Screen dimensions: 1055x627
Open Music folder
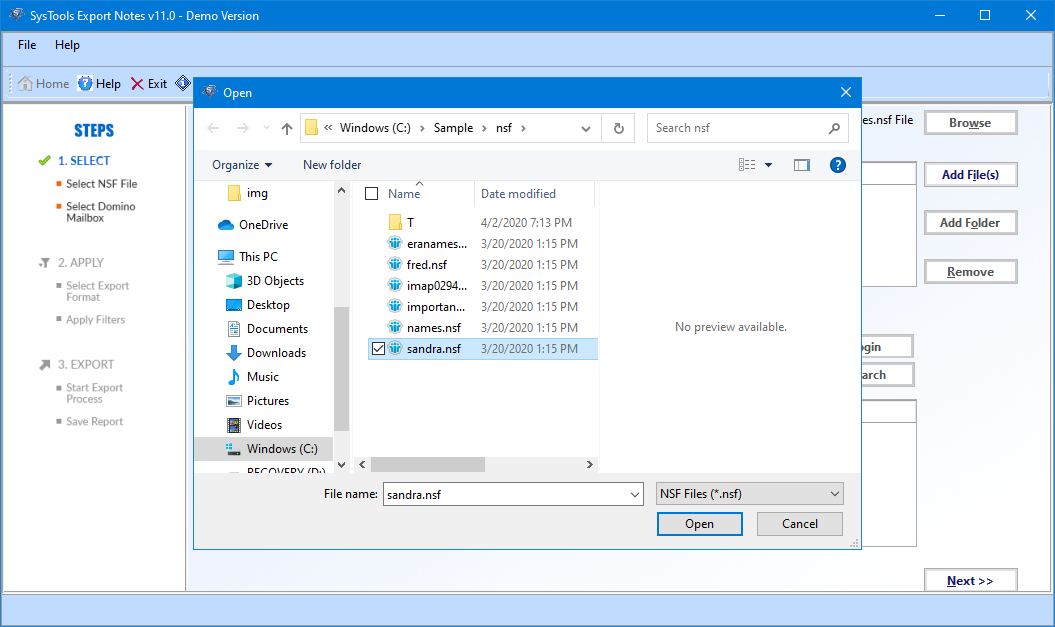pos(252,377)
